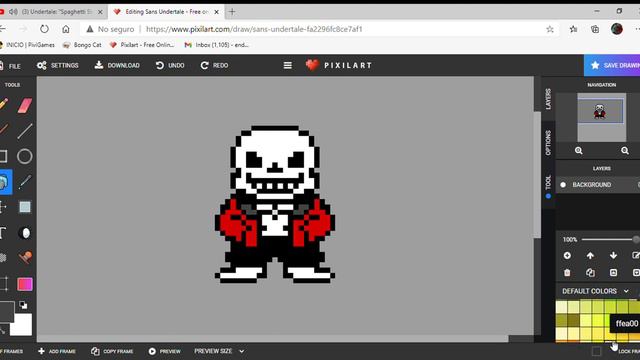Redo the last action

pyautogui.click(x=214, y=65)
